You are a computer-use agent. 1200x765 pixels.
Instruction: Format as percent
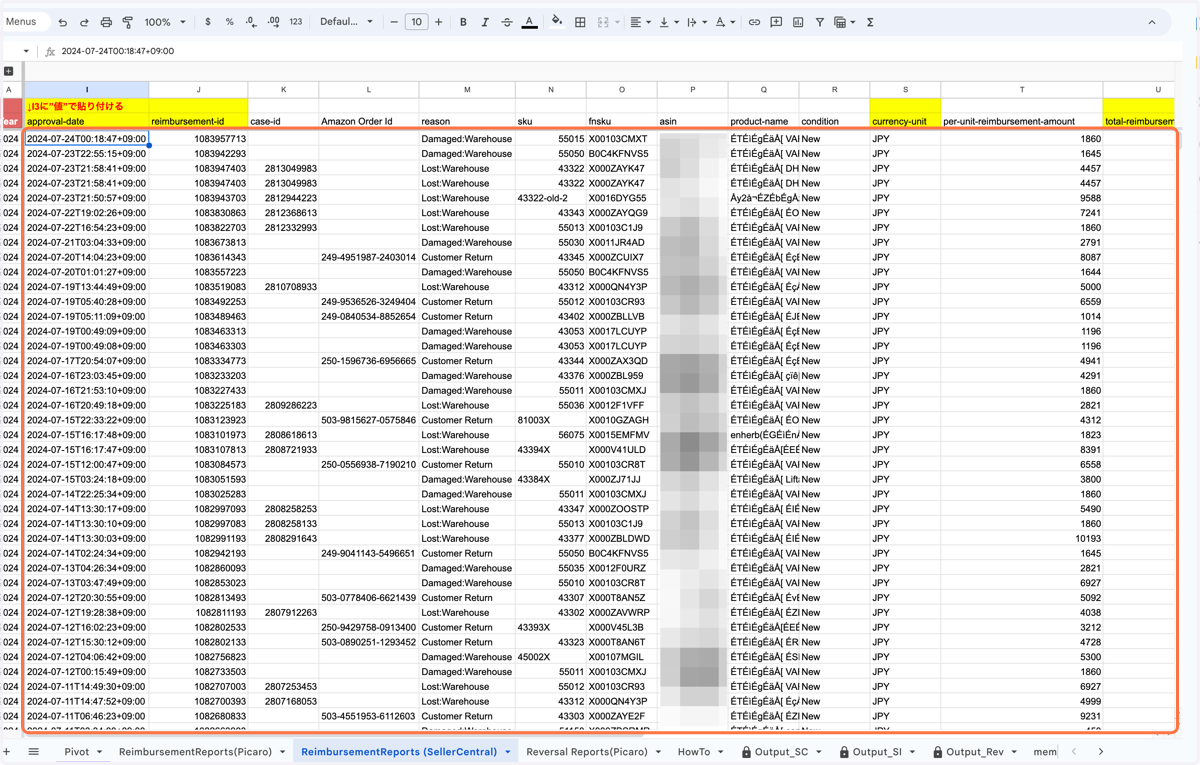(x=230, y=22)
